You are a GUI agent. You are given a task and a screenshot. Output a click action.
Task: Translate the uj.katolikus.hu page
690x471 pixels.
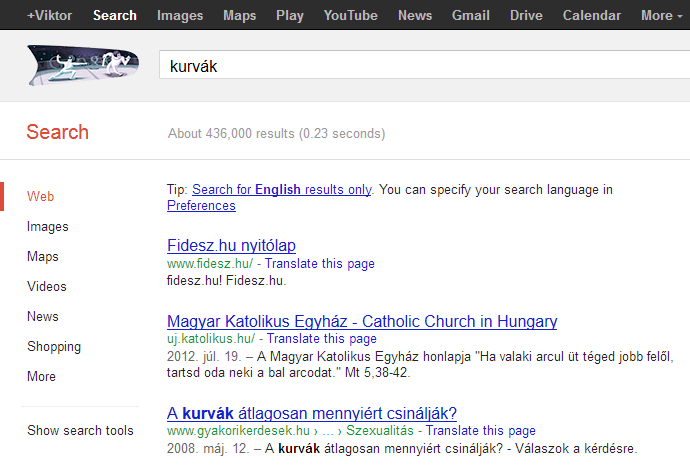(x=322, y=339)
